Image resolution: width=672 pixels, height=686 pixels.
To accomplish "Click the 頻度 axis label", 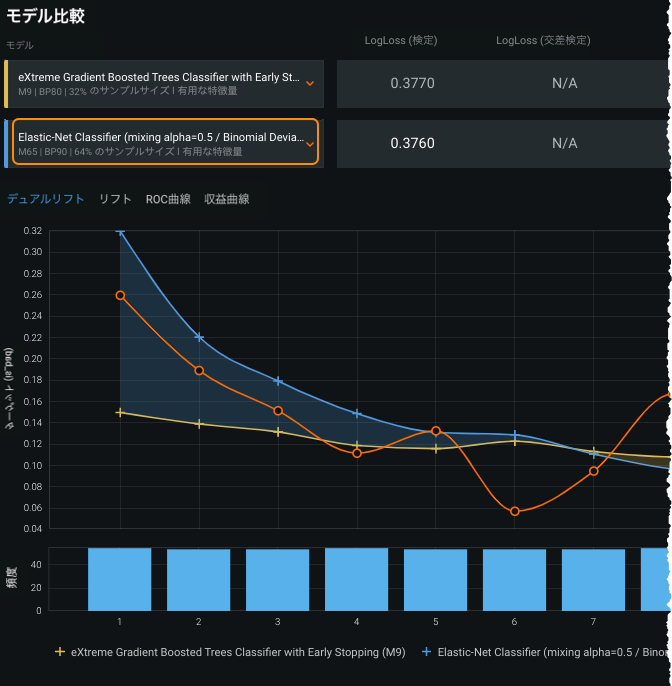I will tap(12, 577).
